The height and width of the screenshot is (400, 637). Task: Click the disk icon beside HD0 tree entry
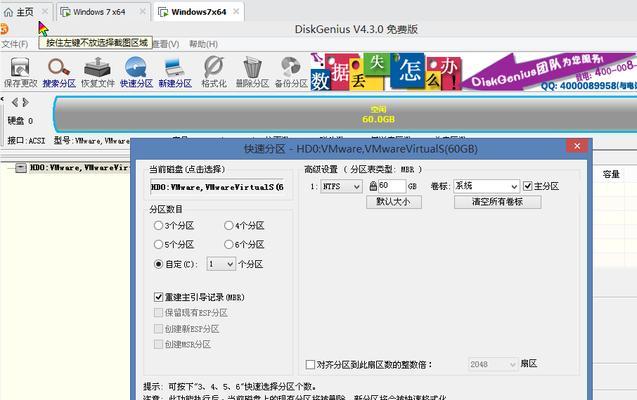pos(21,168)
